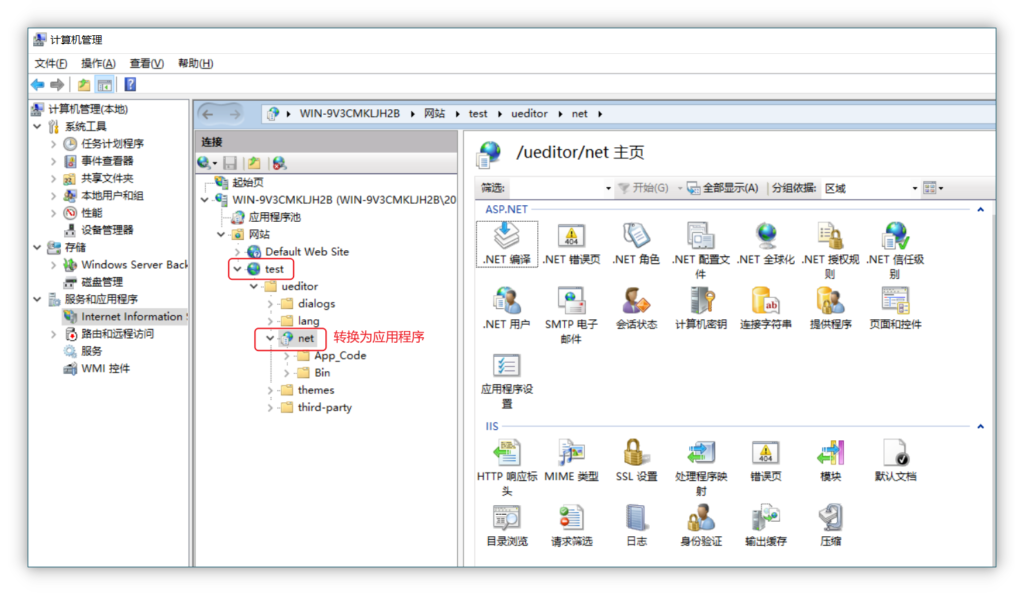Collapse the net application node
The height and width of the screenshot is (595, 1024).
[x=269, y=338]
